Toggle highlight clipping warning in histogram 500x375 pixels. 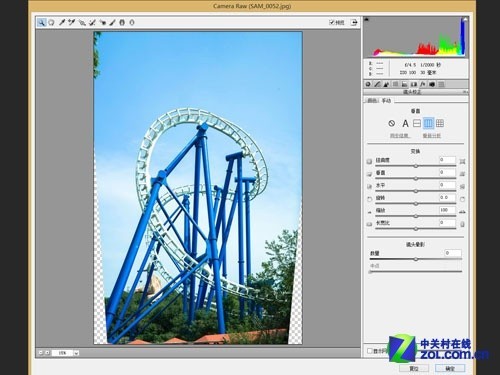click(465, 20)
